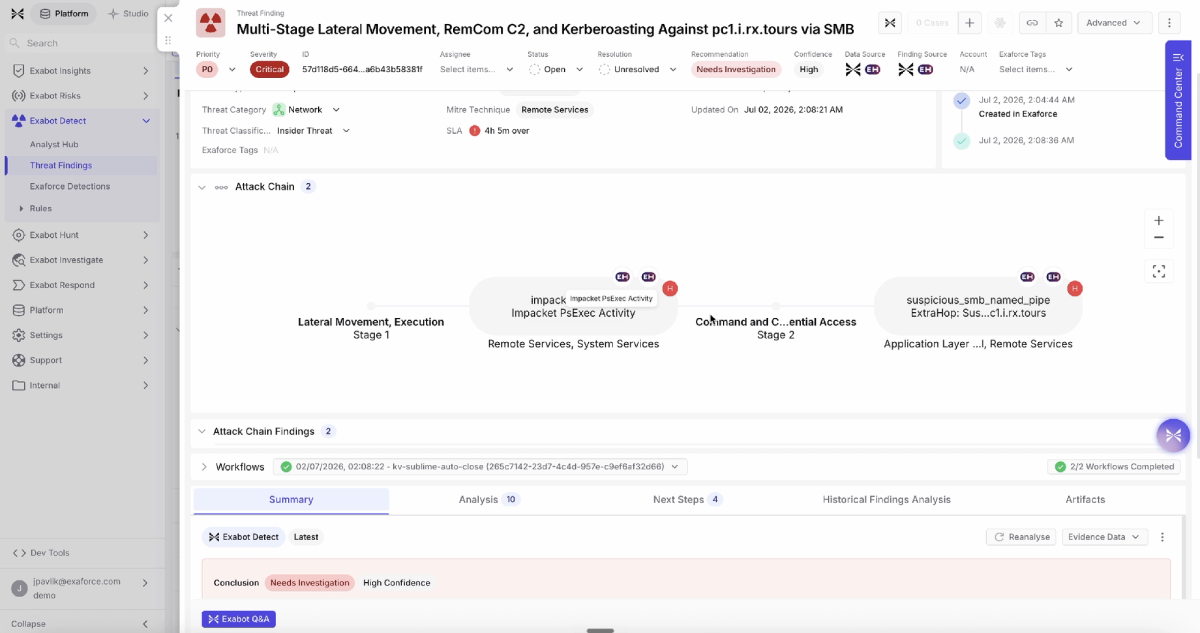Change the Status Open dropdown
Image resolution: width=1200 pixels, height=633 pixels.
(x=556, y=69)
